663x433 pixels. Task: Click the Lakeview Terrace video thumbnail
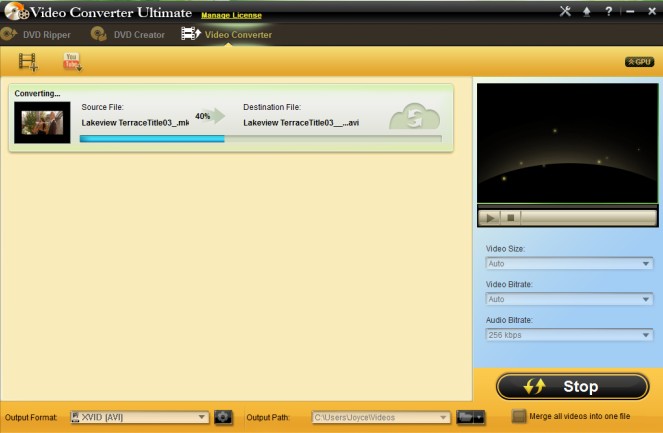point(42,123)
